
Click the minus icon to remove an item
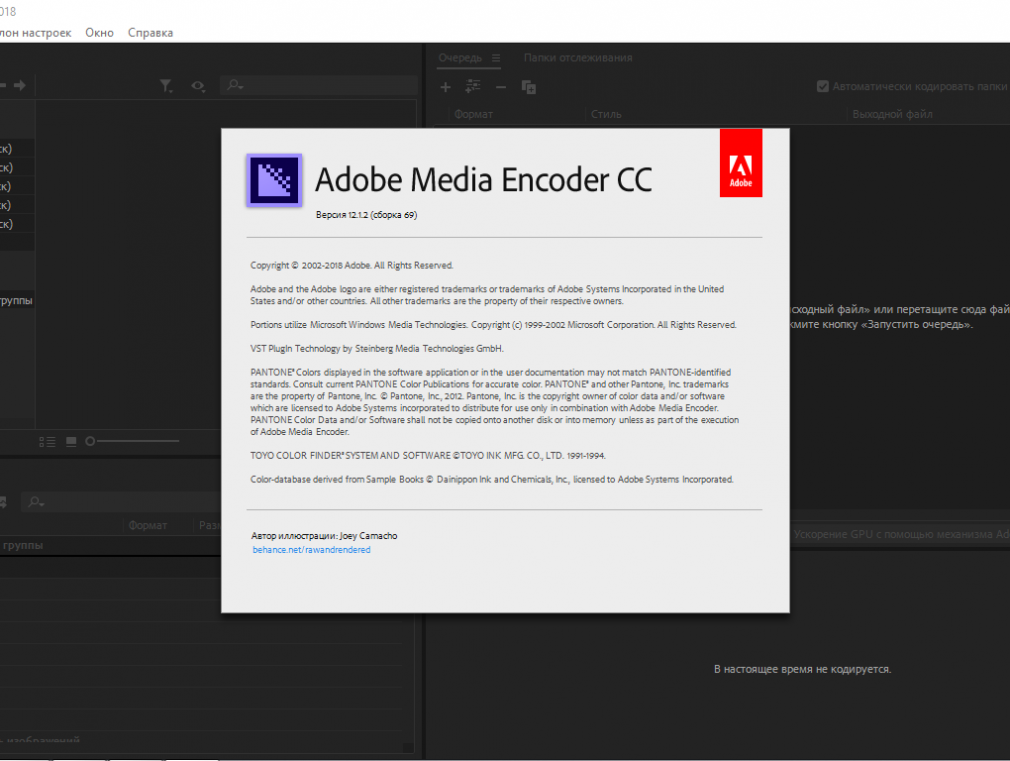[x=500, y=87]
